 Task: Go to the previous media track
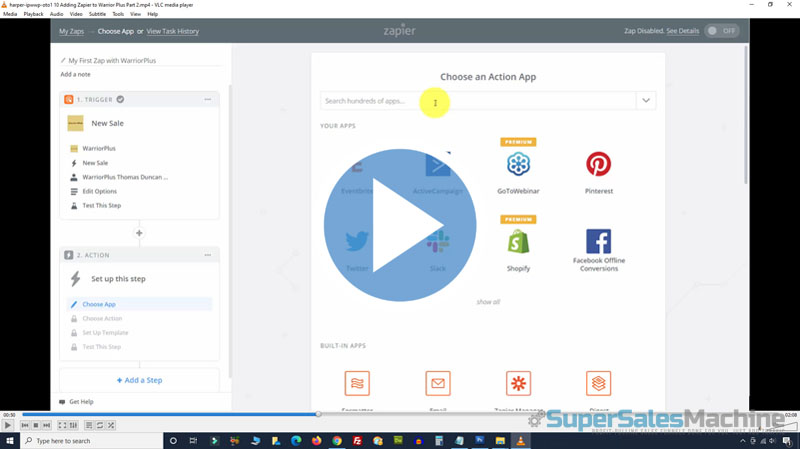click(x=25, y=425)
